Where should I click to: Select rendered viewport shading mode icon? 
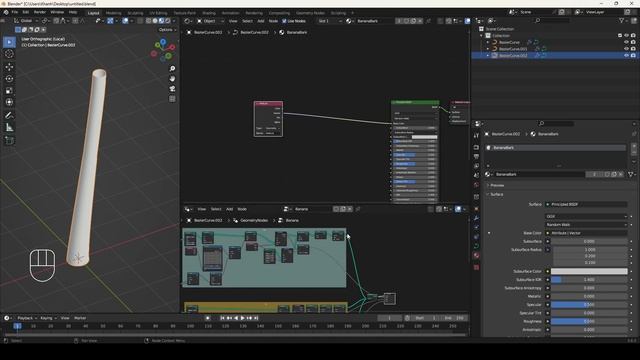click(168, 21)
